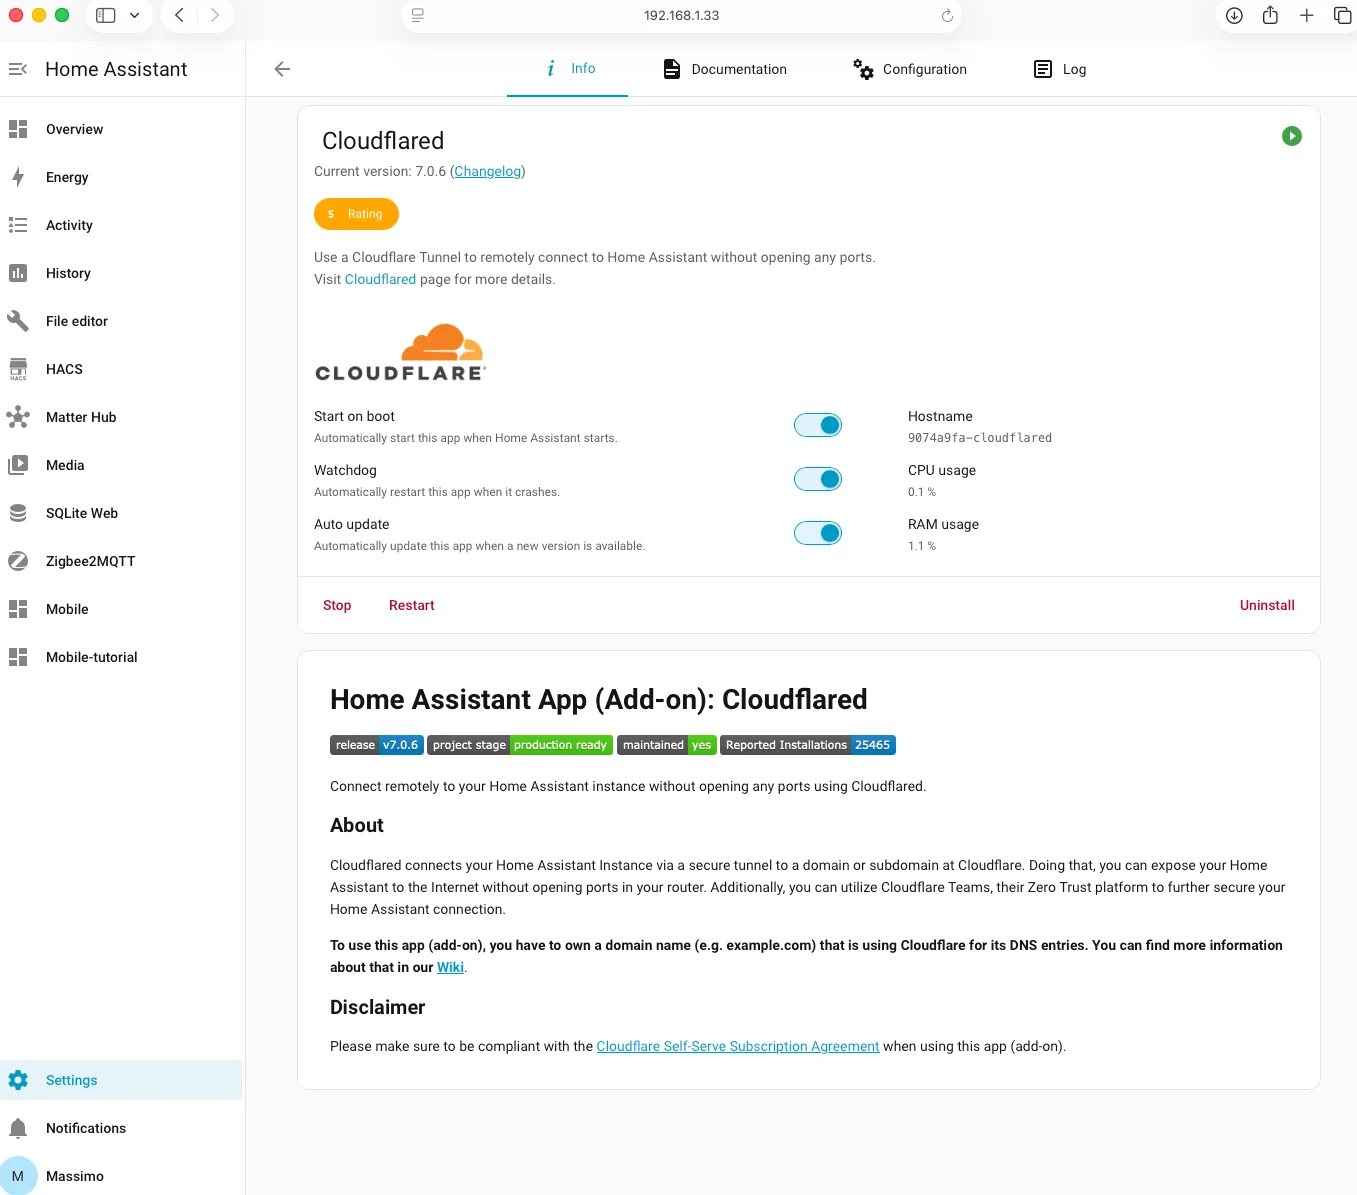Open the Mobile-tutorial dashboard icon

click(18, 657)
